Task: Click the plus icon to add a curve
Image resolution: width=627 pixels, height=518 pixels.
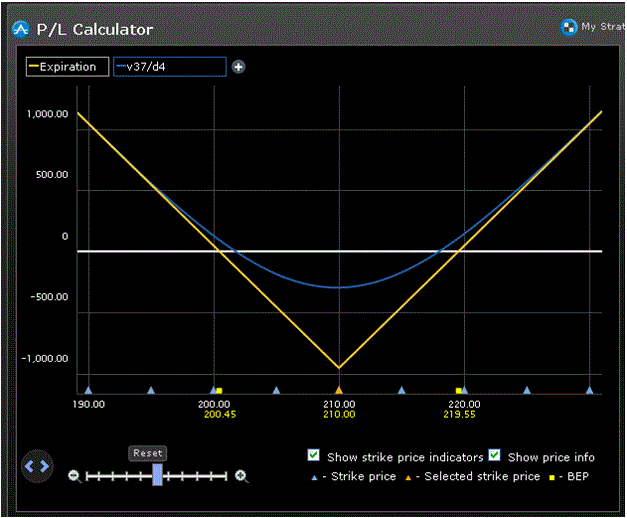Action: tap(238, 67)
